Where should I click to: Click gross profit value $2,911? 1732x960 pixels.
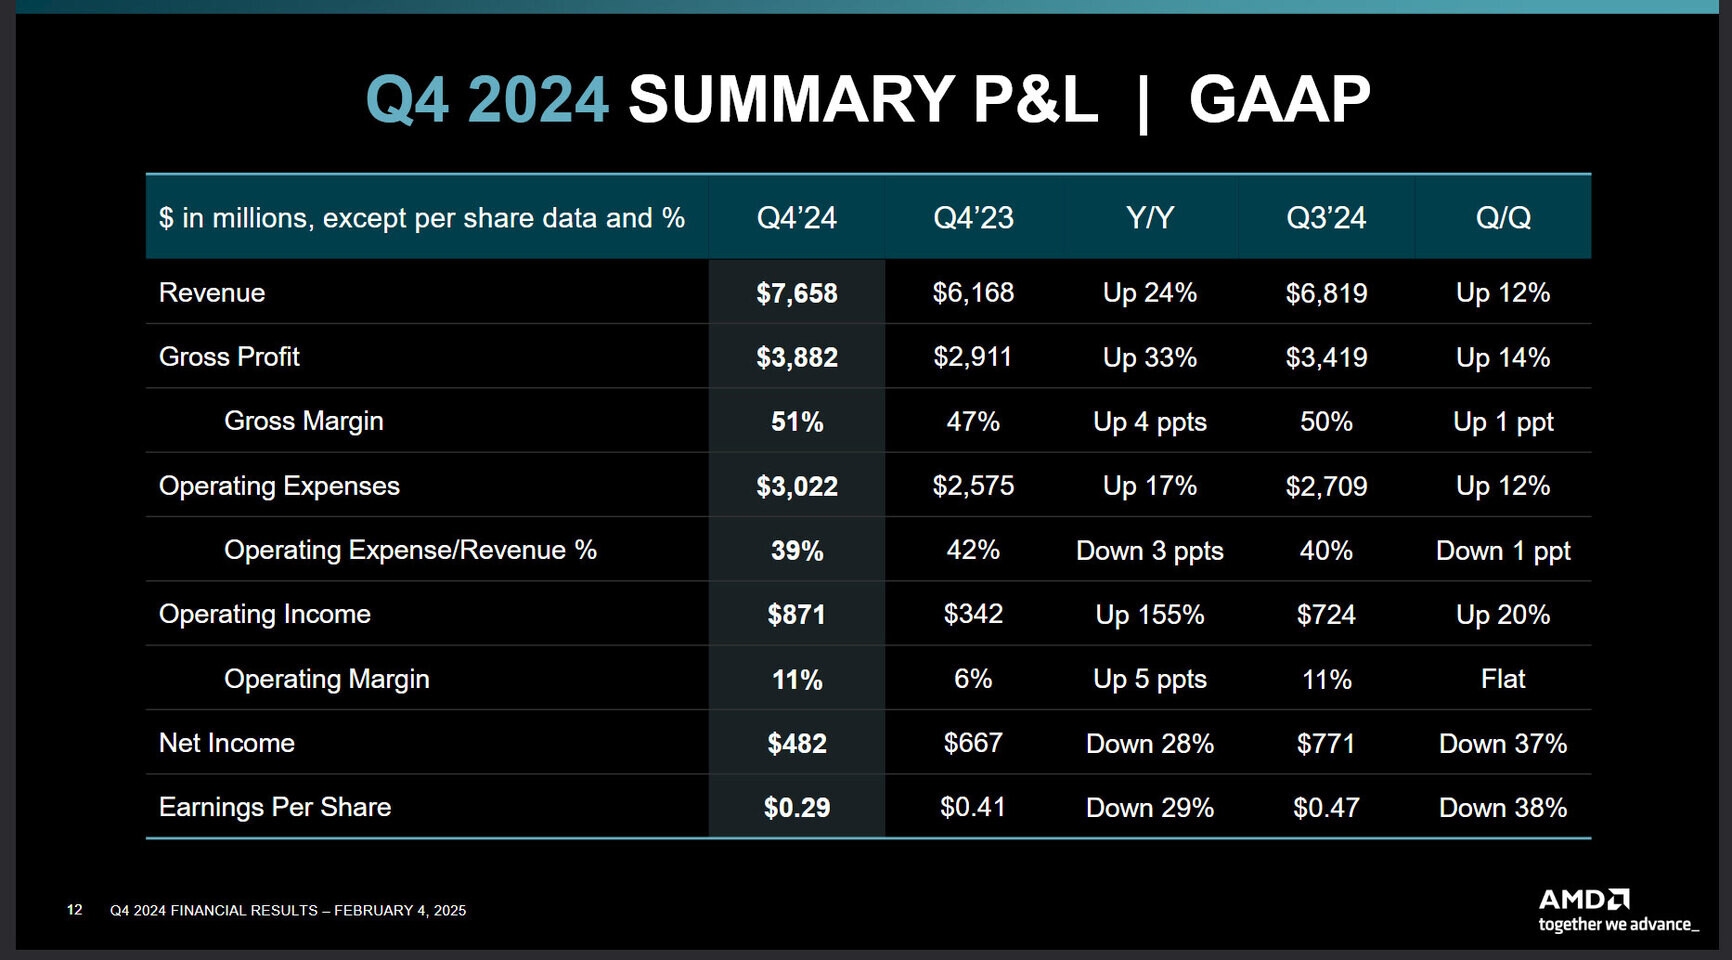click(973, 357)
